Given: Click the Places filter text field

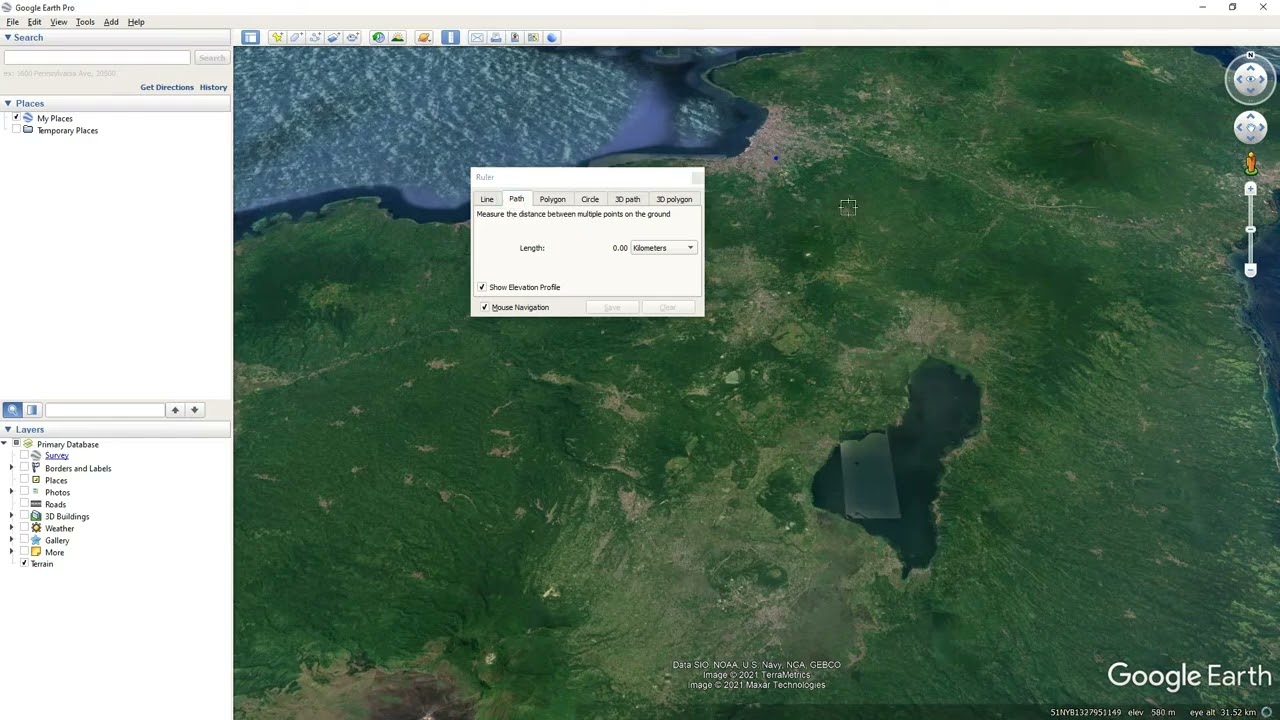Looking at the screenshot, I should [x=105, y=410].
